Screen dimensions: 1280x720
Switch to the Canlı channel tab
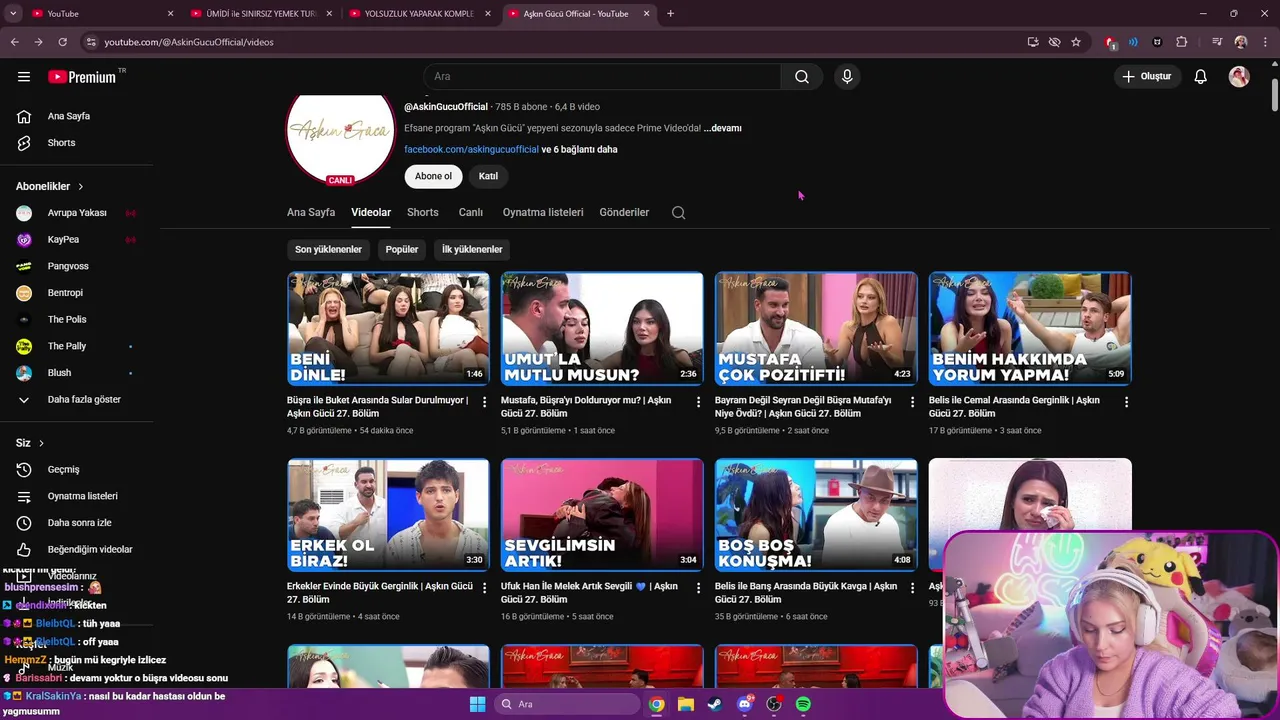[471, 212]
